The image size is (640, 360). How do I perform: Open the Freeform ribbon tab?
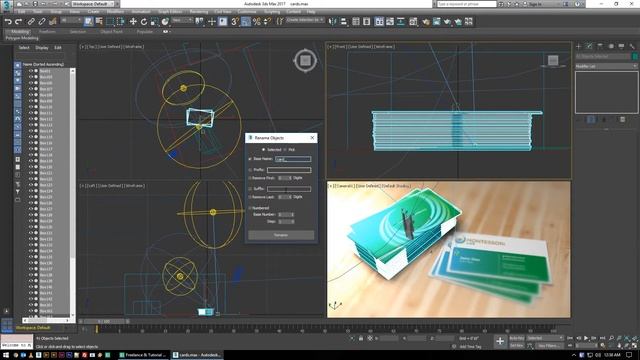point(47,32)
